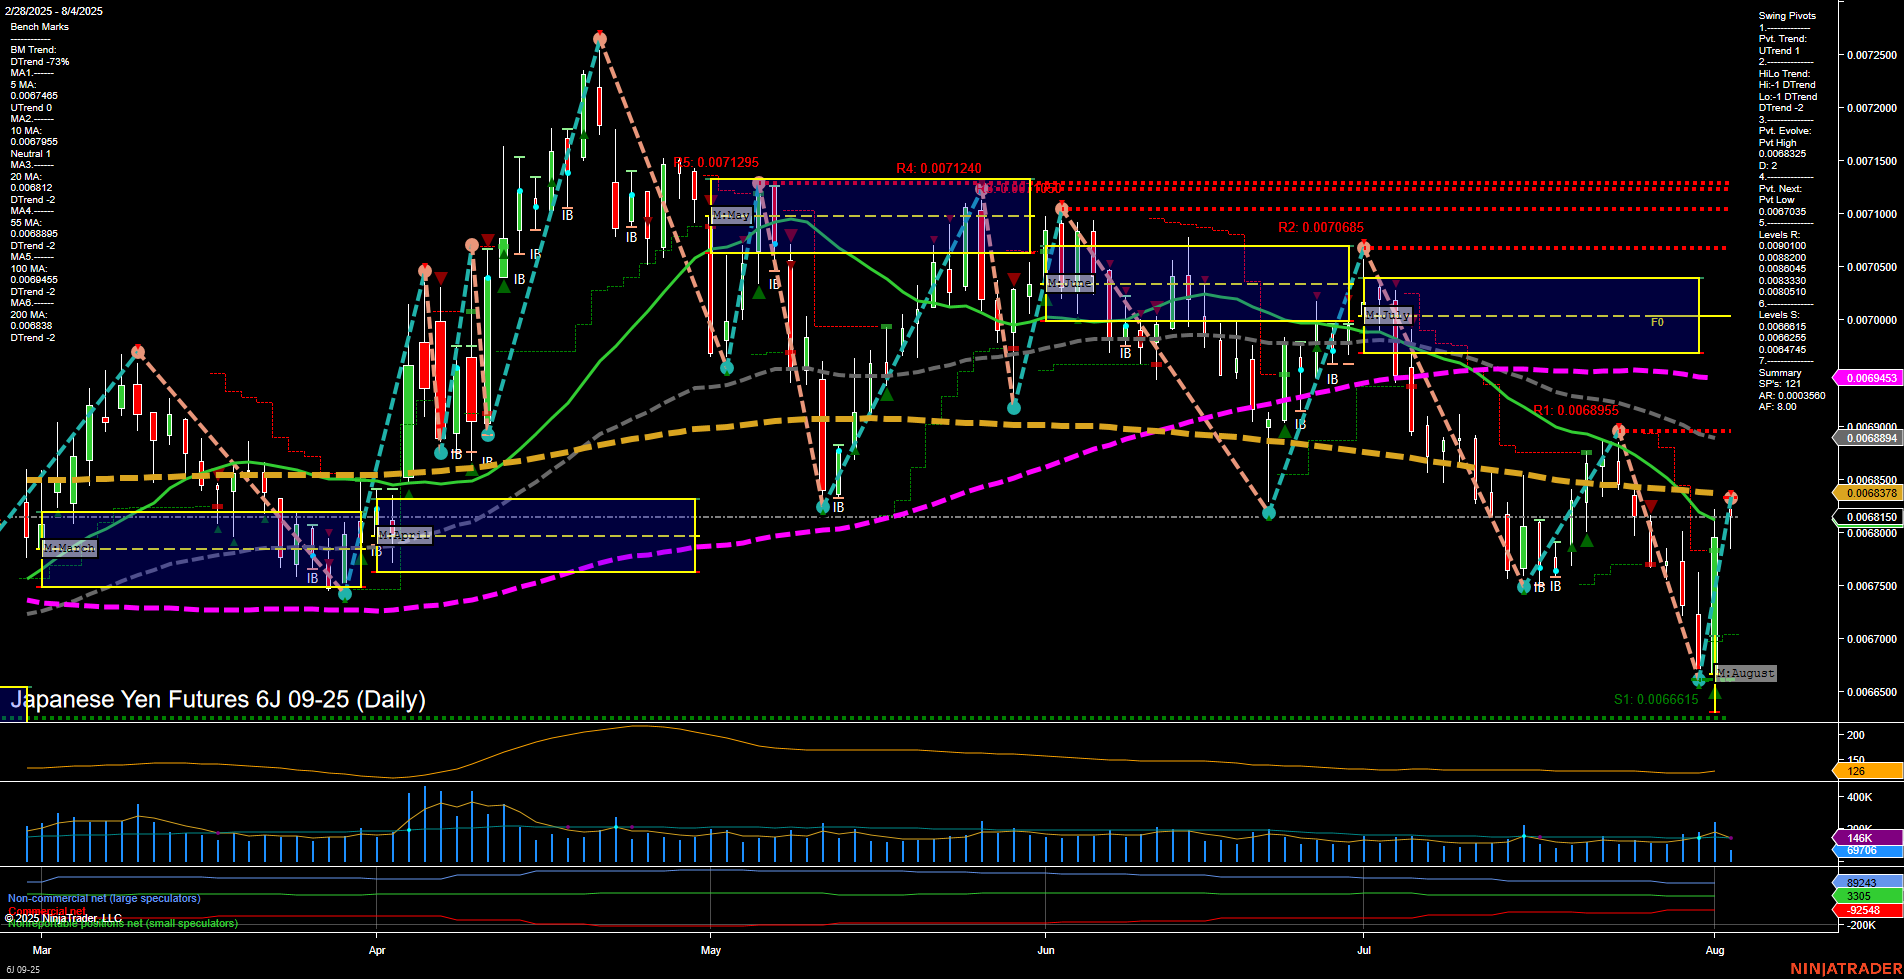The width and height of the screenshot is (1904, 979).
Task: Click the UTrend 1 pivot trend text
Action: (1779, 51)
